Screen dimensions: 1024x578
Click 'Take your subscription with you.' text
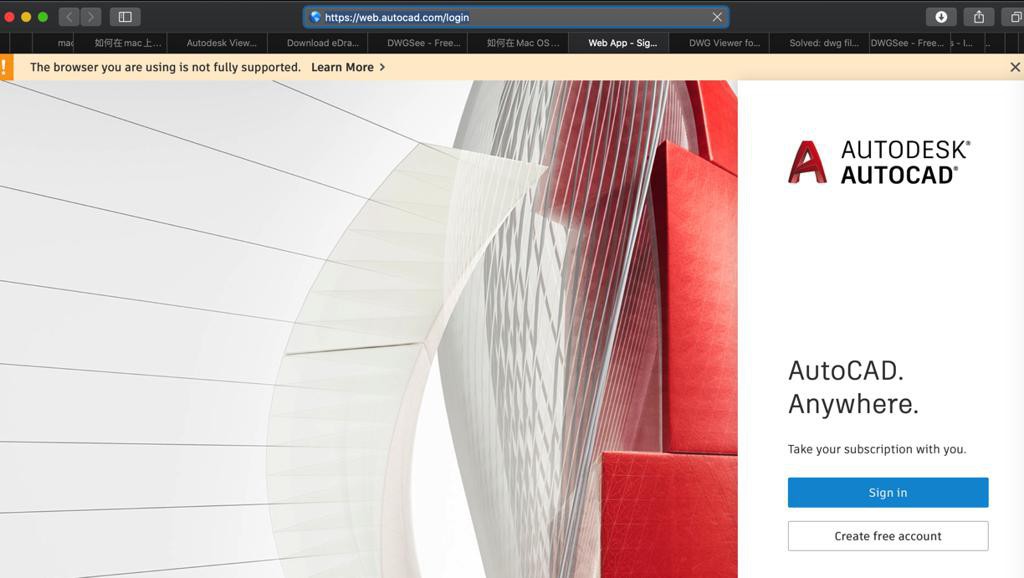click(x=876, y=449)
